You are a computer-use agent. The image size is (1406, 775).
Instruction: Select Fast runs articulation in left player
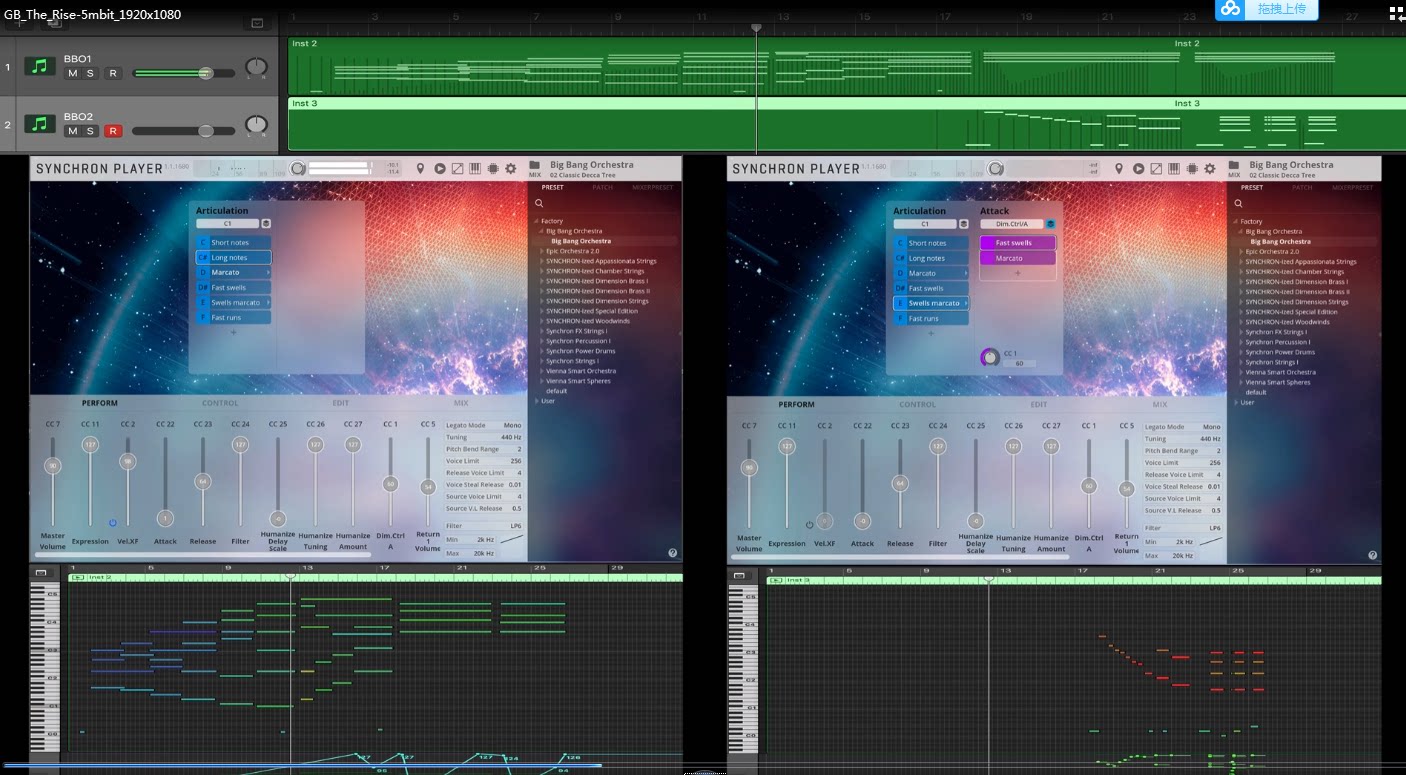tap(233, 317)
